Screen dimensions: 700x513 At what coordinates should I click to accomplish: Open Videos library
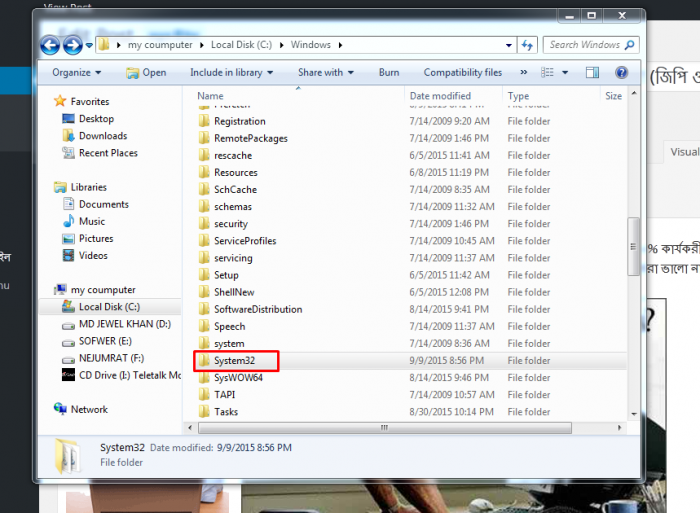coord(93,255)
